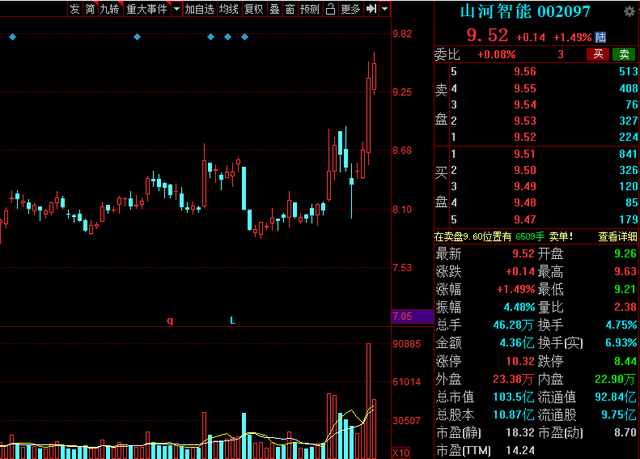Select sell level 4 price 9.55
640x459 pixels.
point(525,89)
